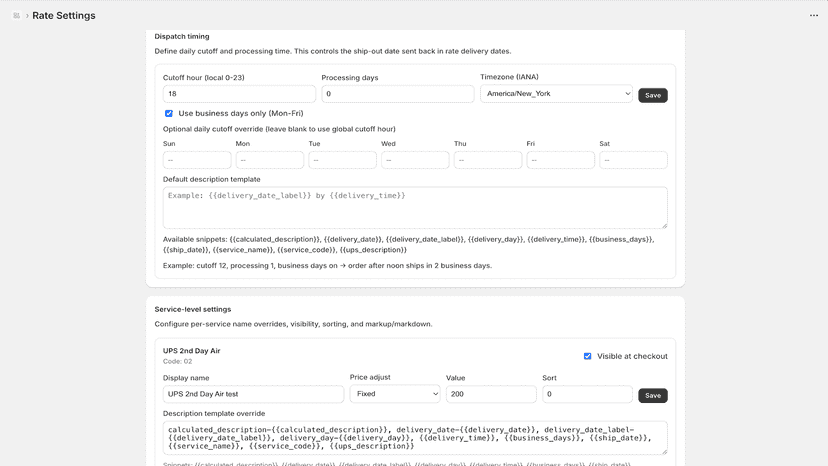Click the breadcrumb chevron separator
This screenshot has width=828, height=466.
click(x=27, y=16)
